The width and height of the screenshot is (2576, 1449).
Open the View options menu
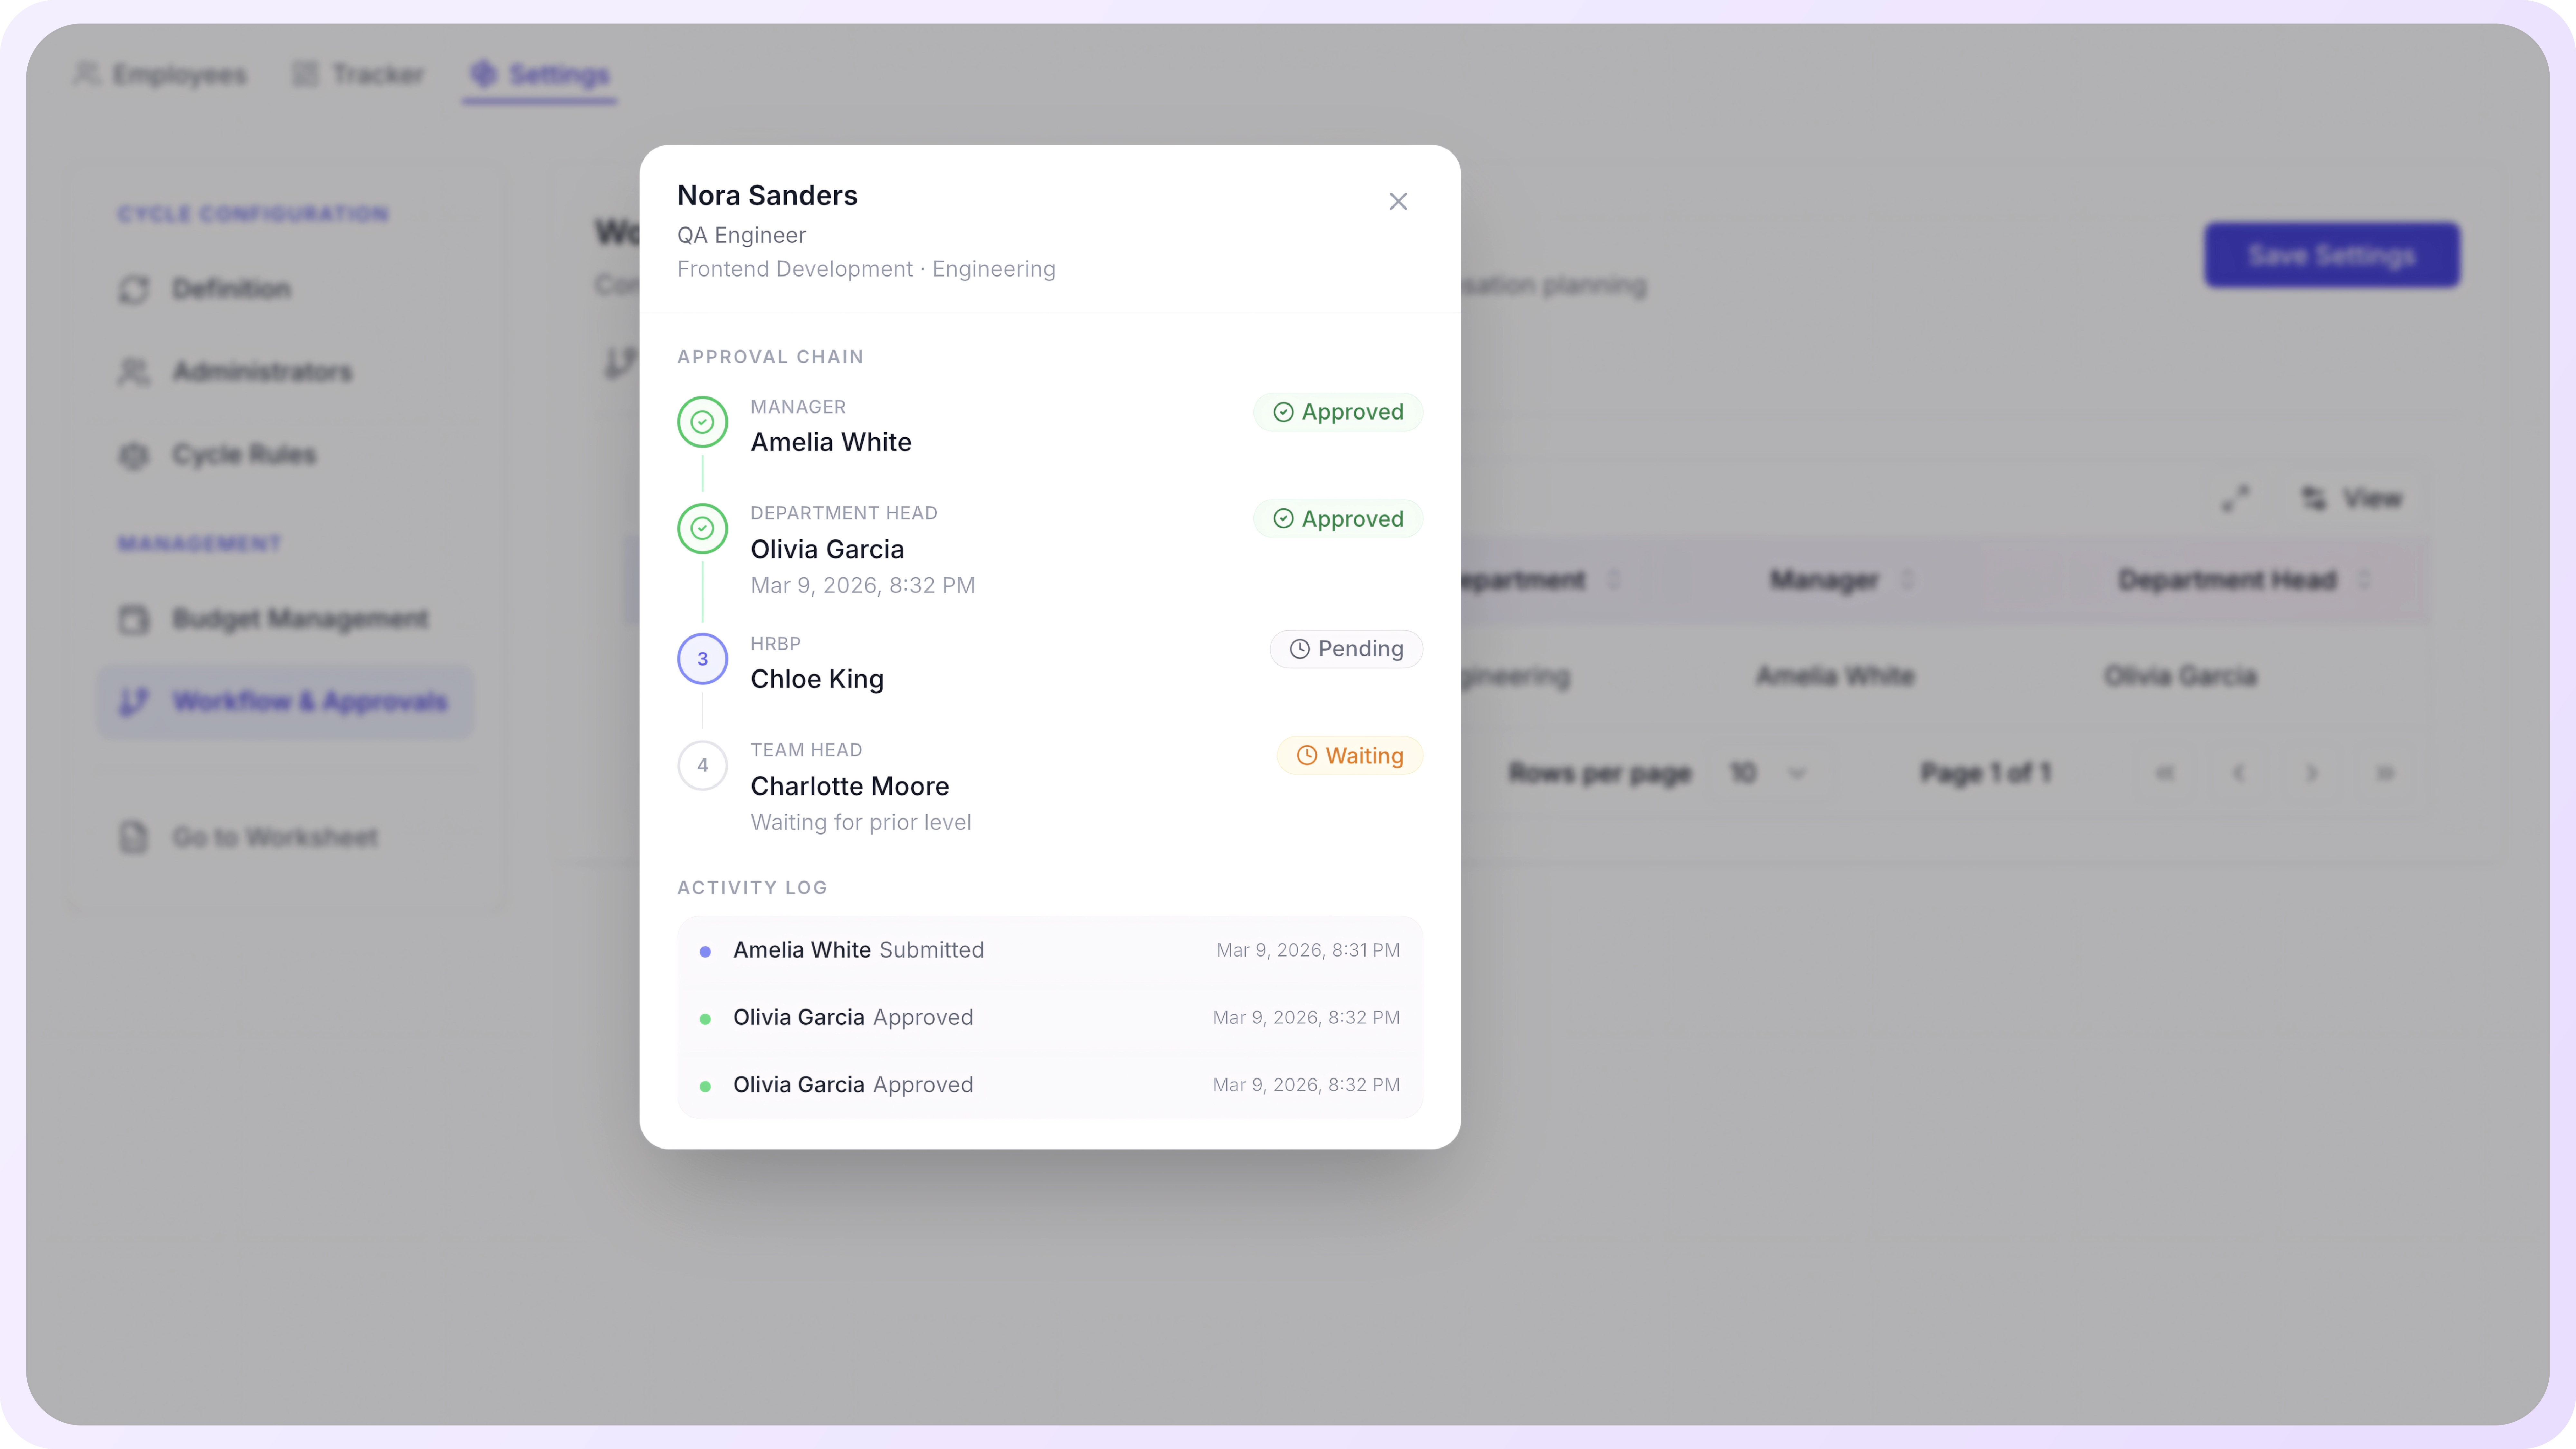(2352, 498)
